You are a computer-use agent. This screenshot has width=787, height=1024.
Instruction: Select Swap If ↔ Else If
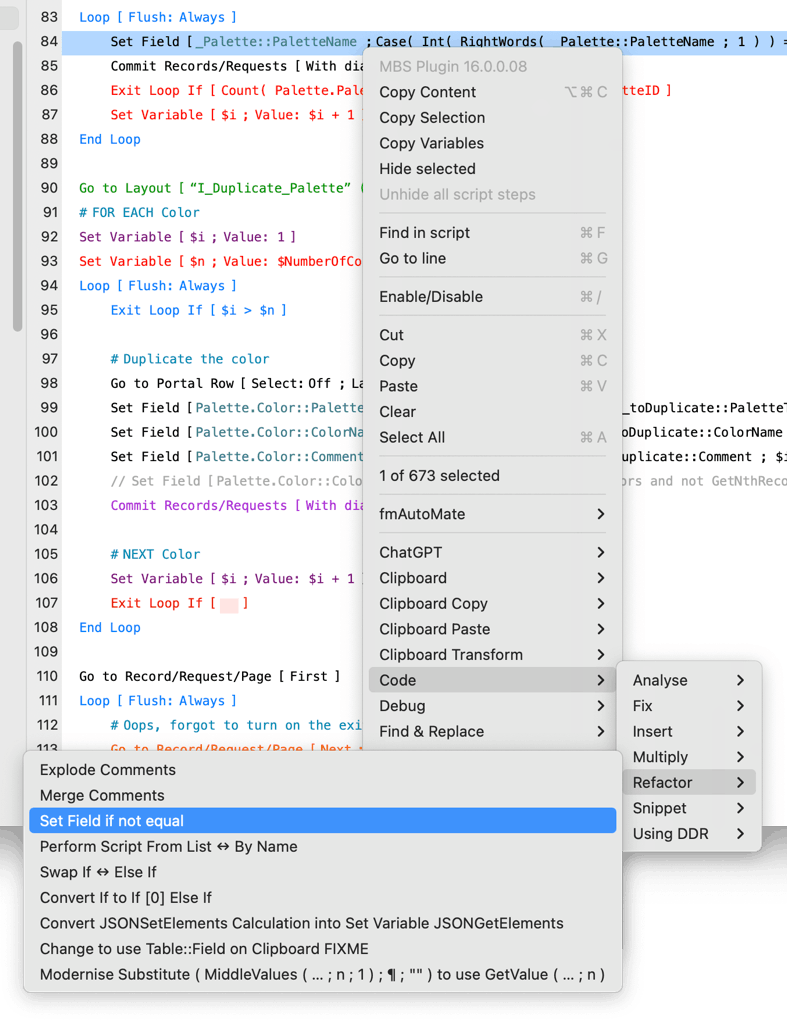(323, 872)
